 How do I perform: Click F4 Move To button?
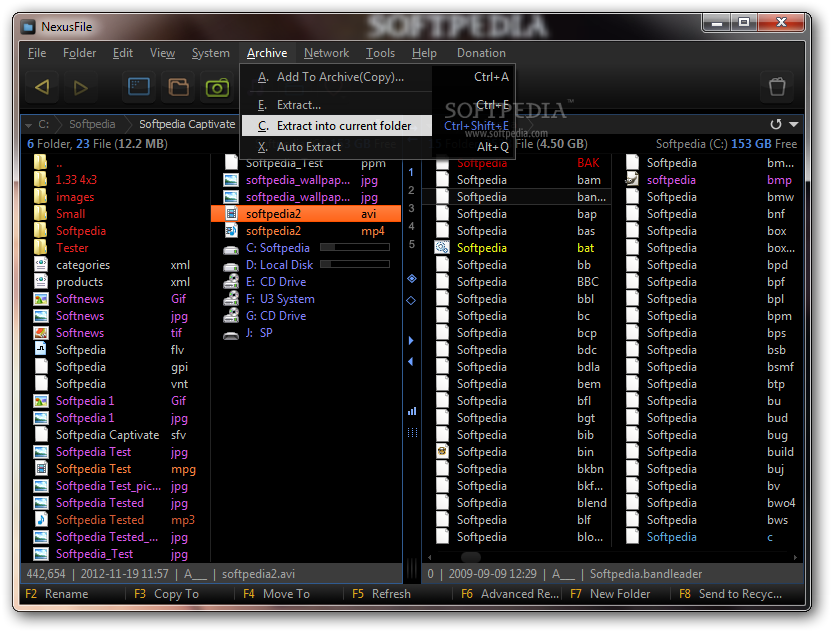pos(276,594)
